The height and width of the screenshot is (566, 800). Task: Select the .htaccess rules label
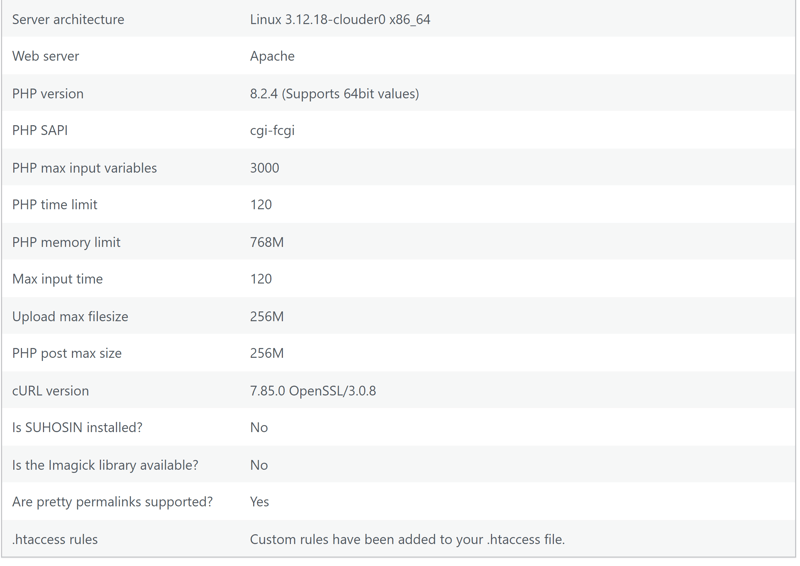[x=55, y=539]
